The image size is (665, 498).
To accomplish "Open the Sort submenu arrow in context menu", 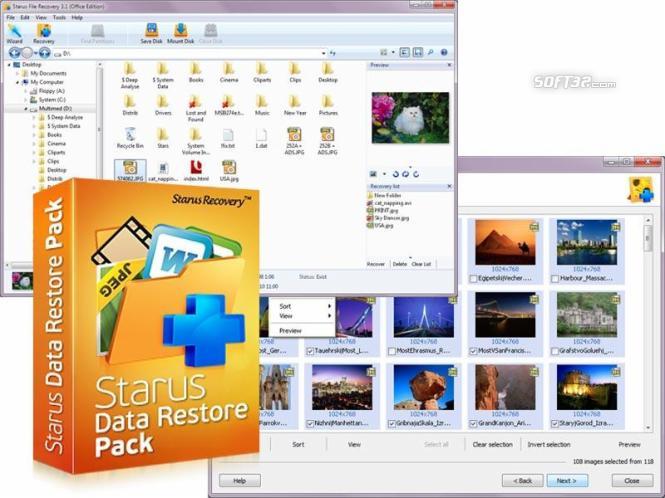I will [329, 306].
